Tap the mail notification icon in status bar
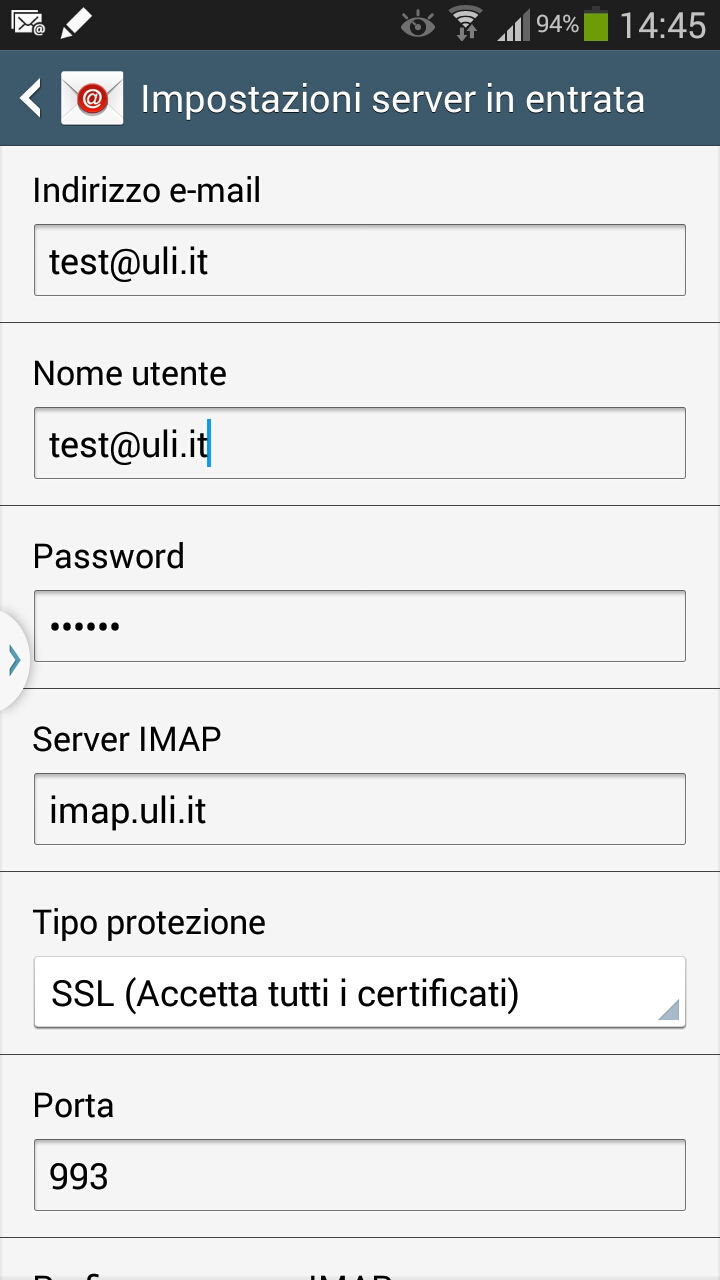 coord(29,23)
